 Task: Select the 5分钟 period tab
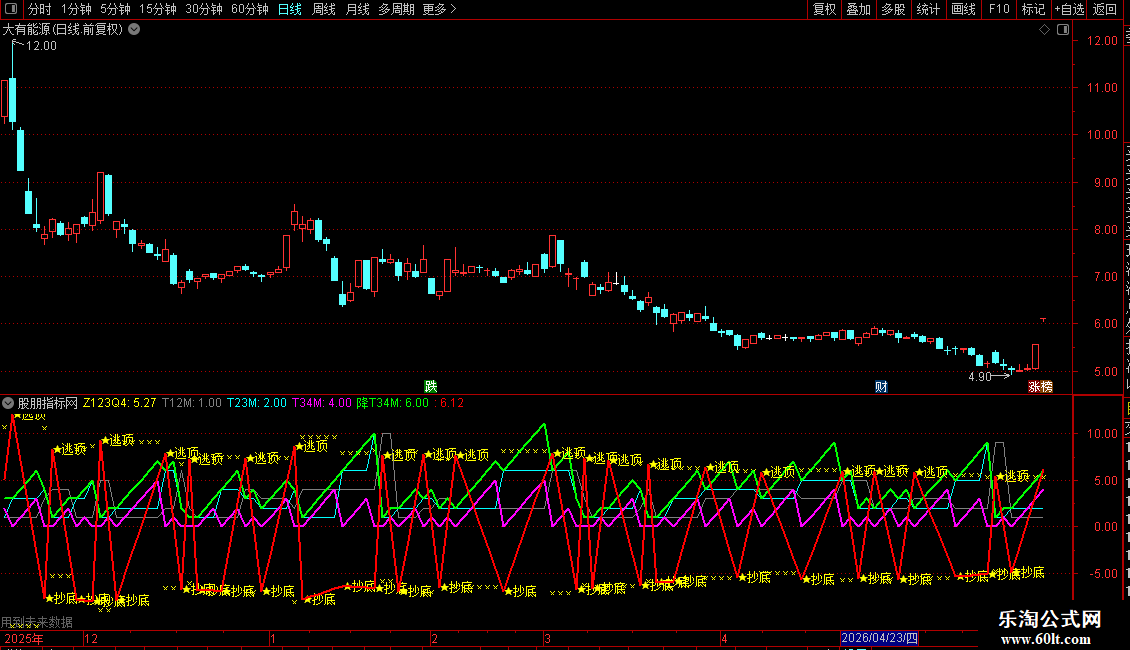point(115,9)
